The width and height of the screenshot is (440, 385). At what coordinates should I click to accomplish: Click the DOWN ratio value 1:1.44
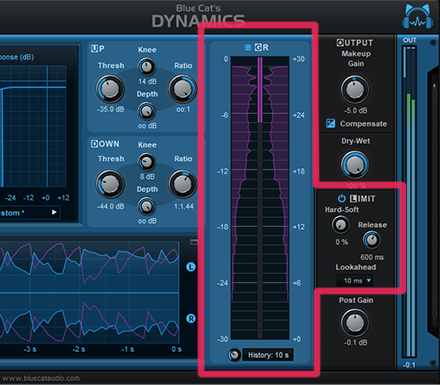coord(184,206)
